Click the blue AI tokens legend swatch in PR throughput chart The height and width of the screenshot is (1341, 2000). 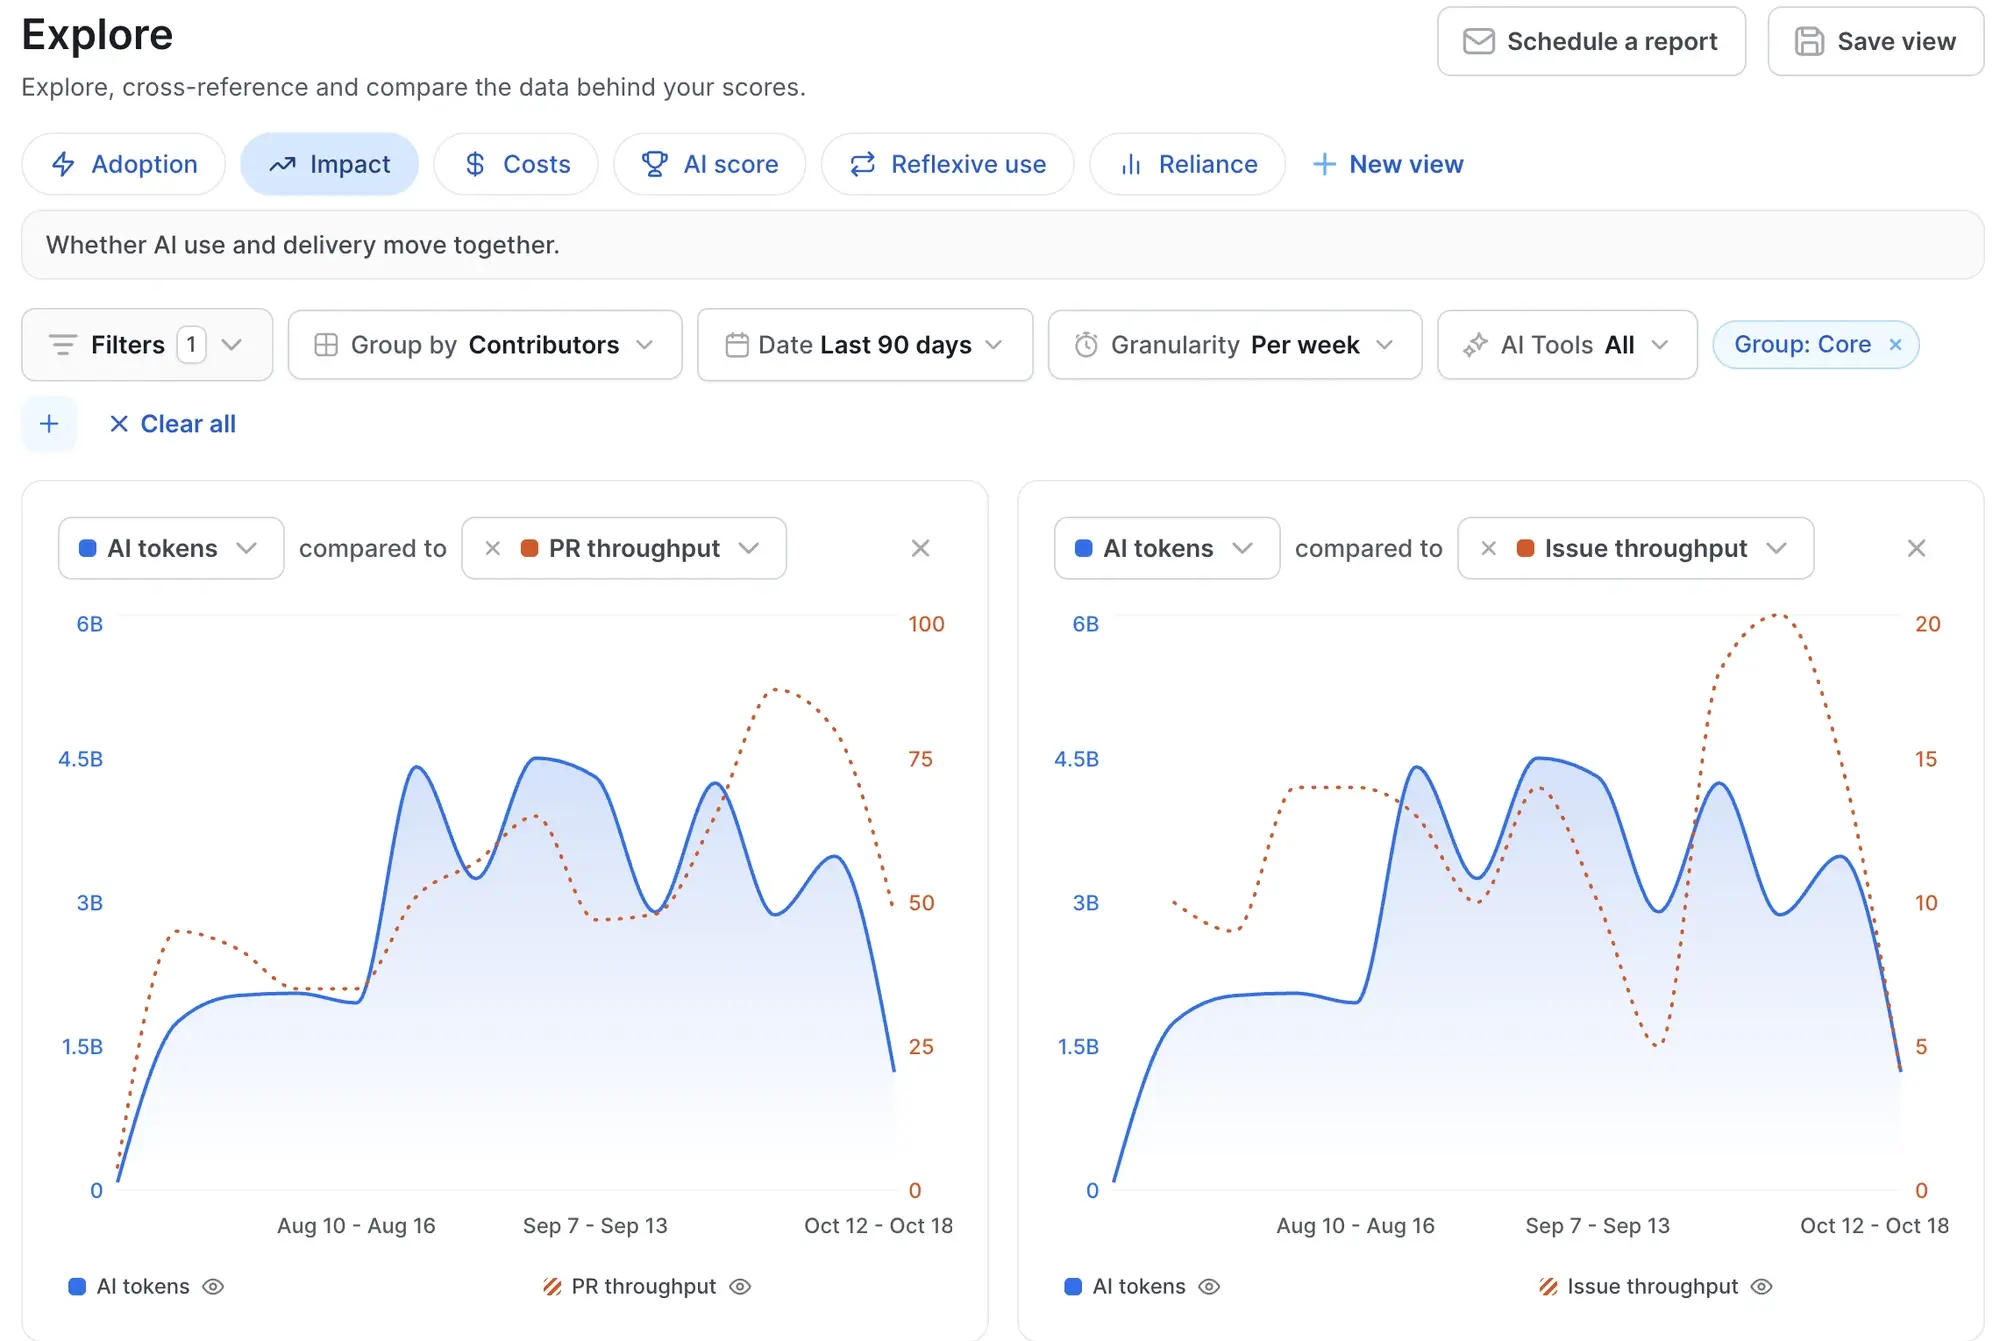[x=77, y=1287]
